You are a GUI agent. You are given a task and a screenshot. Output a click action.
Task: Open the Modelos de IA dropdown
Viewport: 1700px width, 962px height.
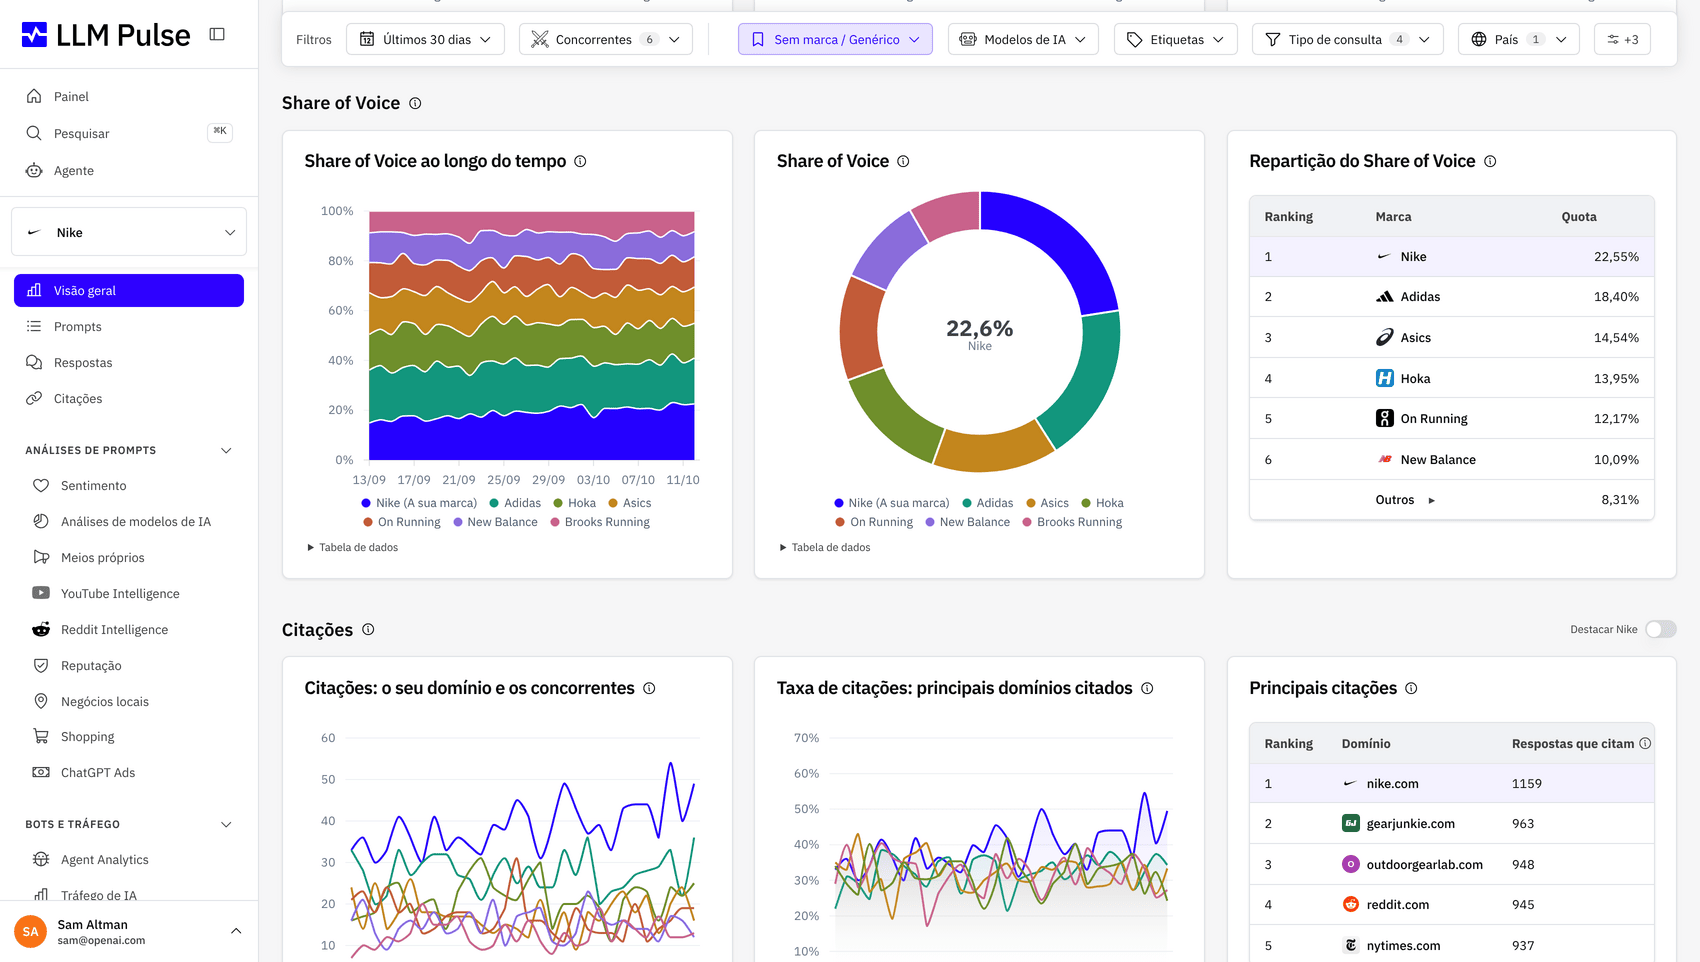[1023, 39]
